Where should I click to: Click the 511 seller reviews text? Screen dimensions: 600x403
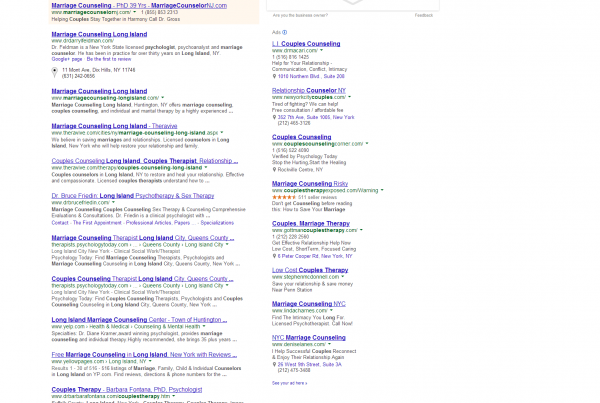(x=318, y=197)
